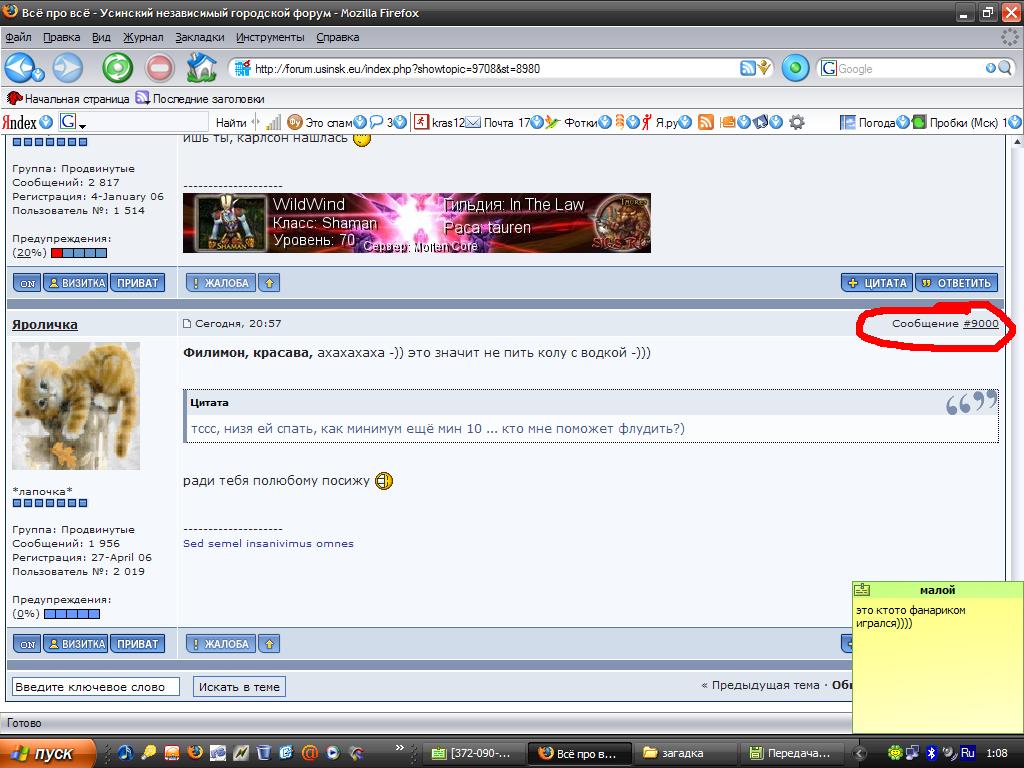Image resolution: width=1024 pixels, height=768 pixels.
Task: Click the keyword search input field
Action: (x=96, y=687)
